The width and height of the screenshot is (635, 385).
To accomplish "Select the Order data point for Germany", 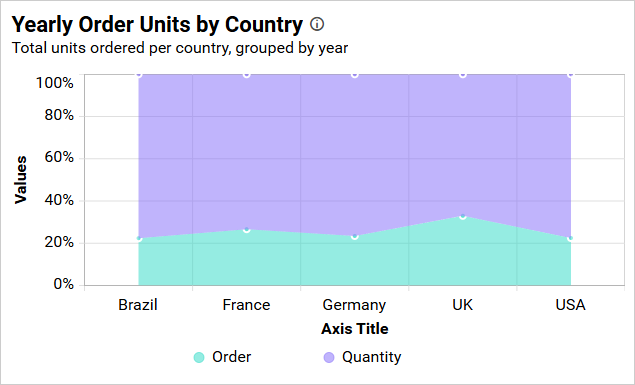I will (x=355, y=236).
